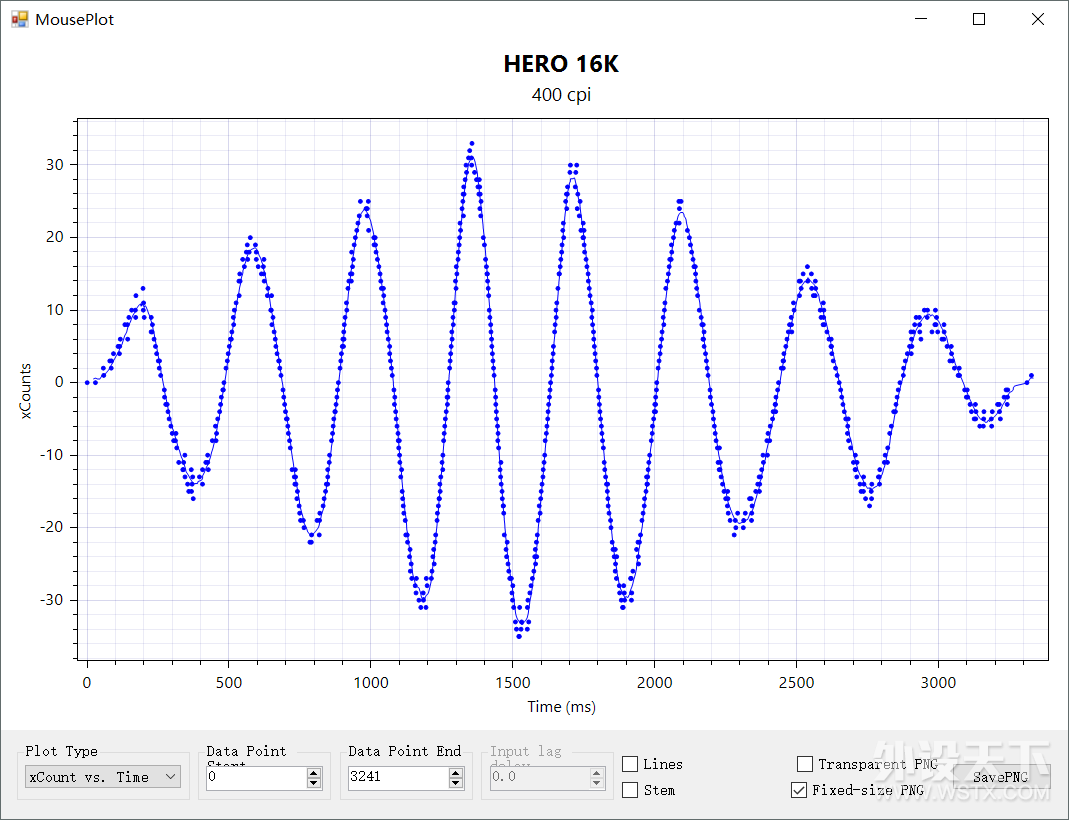This screenshot has width=1069, height=820.
Task: Click the -30 tick label on xCounts axis
Action: pyautogui.click(x=50, y=601)
